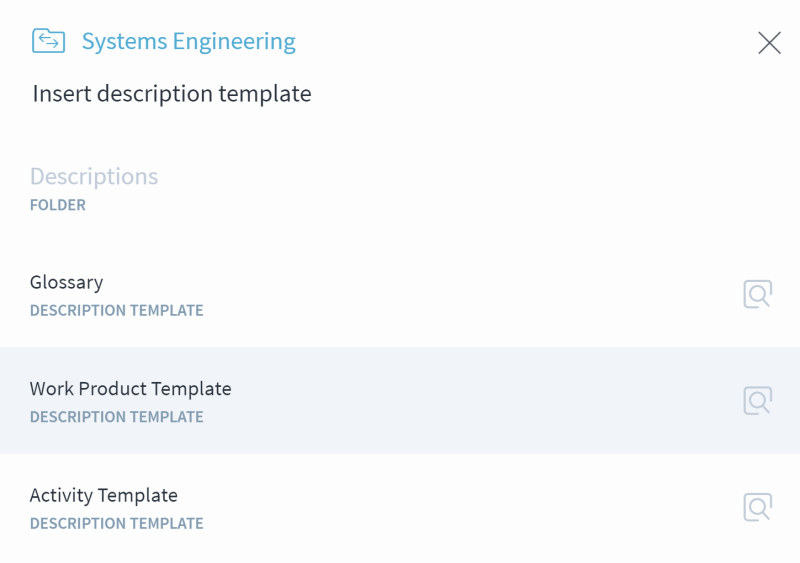Open the Descriptions folder
Screen dimensions: 800x563
pyautogui.click(x=94, y=177)
